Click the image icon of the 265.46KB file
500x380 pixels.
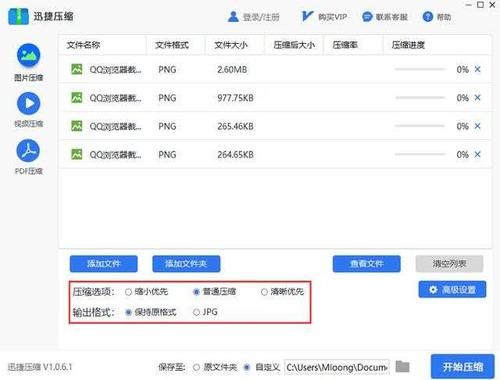(x=77, y=126)
